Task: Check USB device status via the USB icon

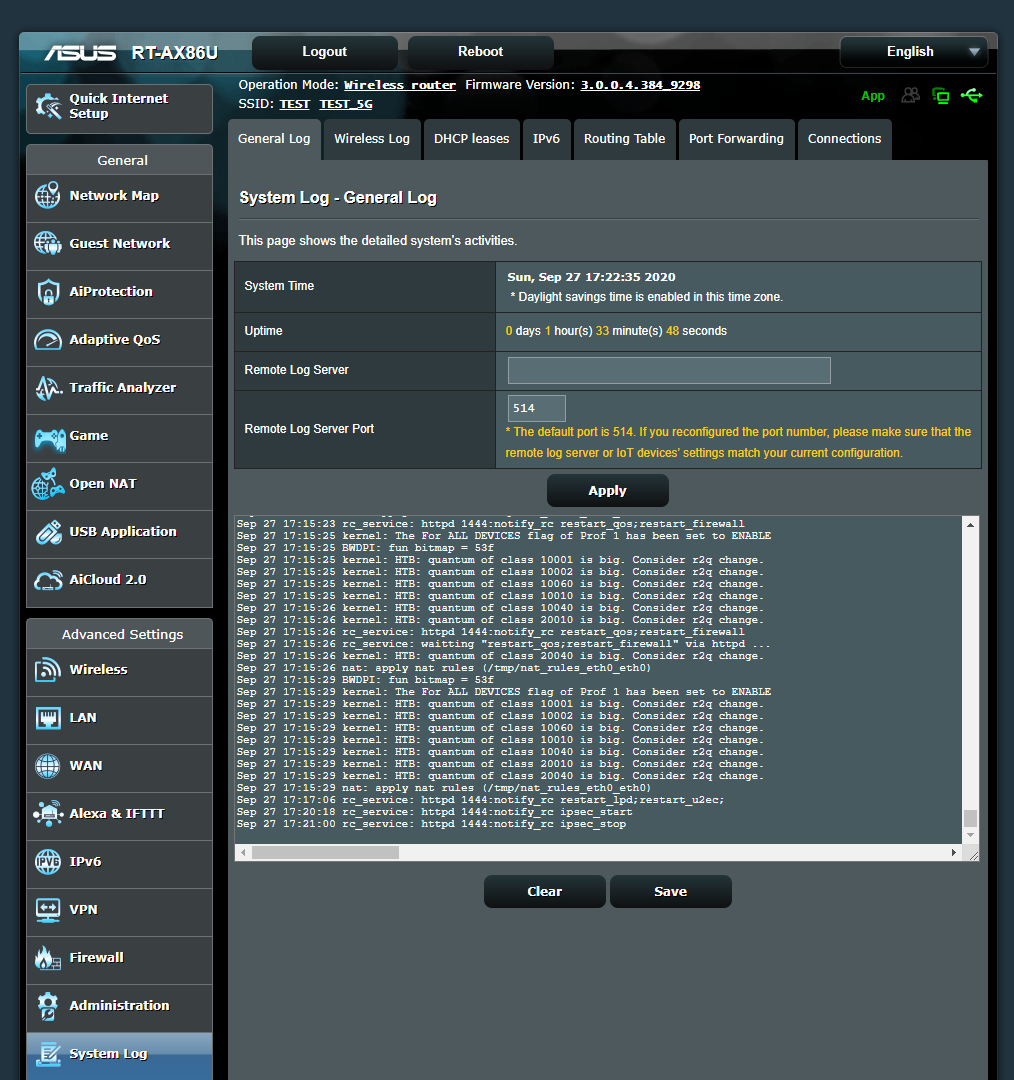Action: [x=971, y=95]
